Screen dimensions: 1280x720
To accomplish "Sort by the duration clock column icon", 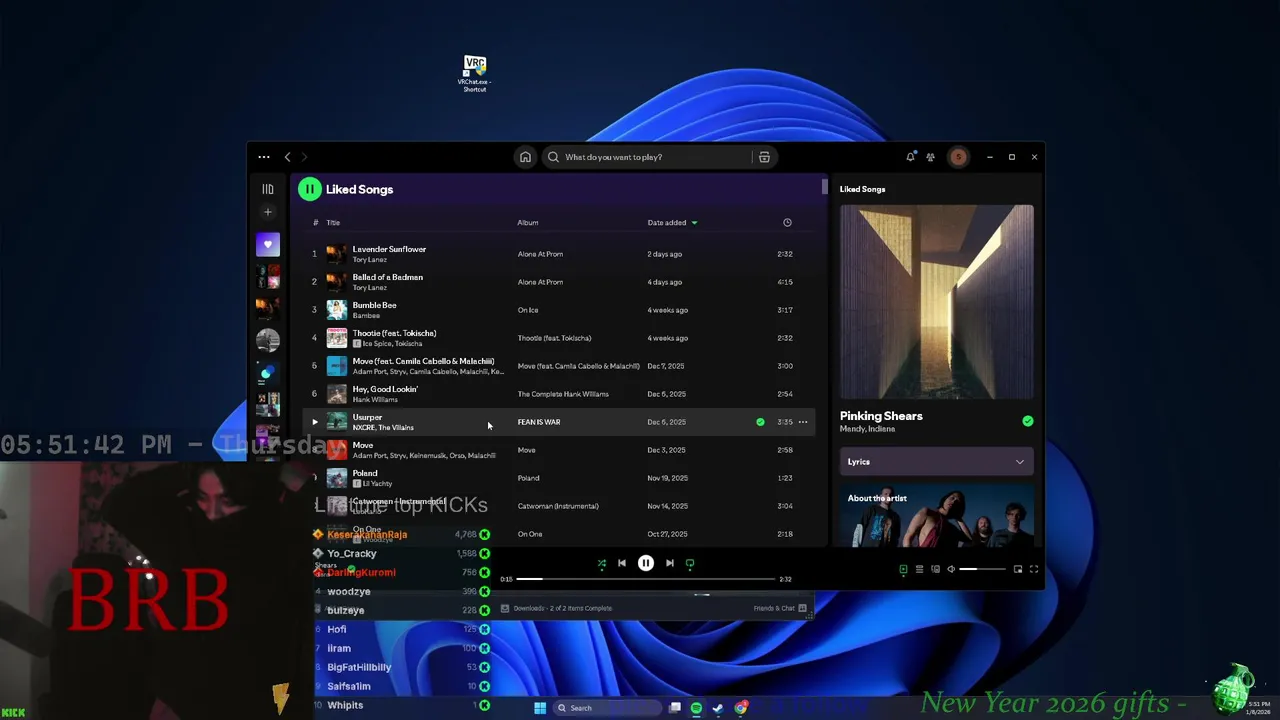I will [787, 222].
